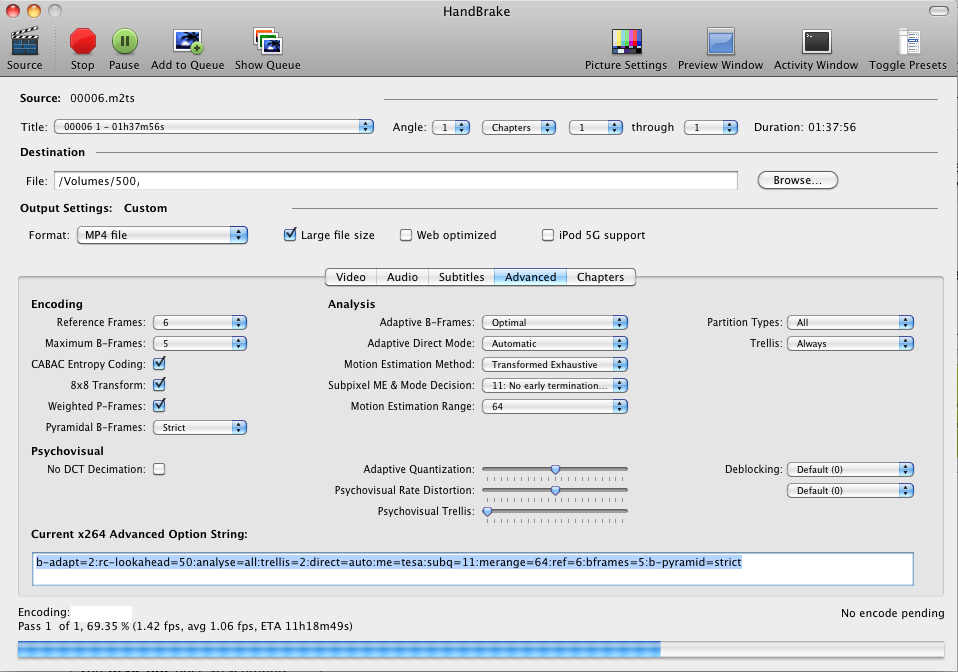Open the Preview Window icon

(720, 42)
